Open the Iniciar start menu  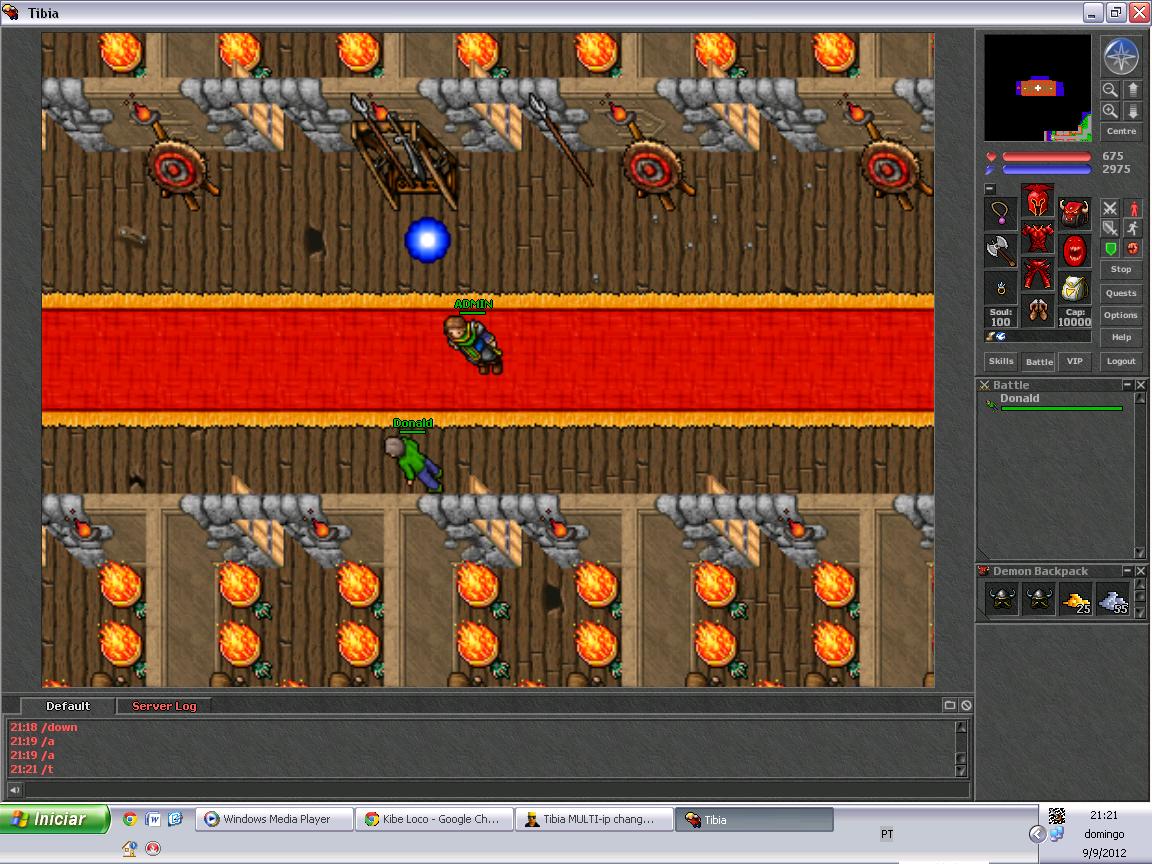click(55, 818)
